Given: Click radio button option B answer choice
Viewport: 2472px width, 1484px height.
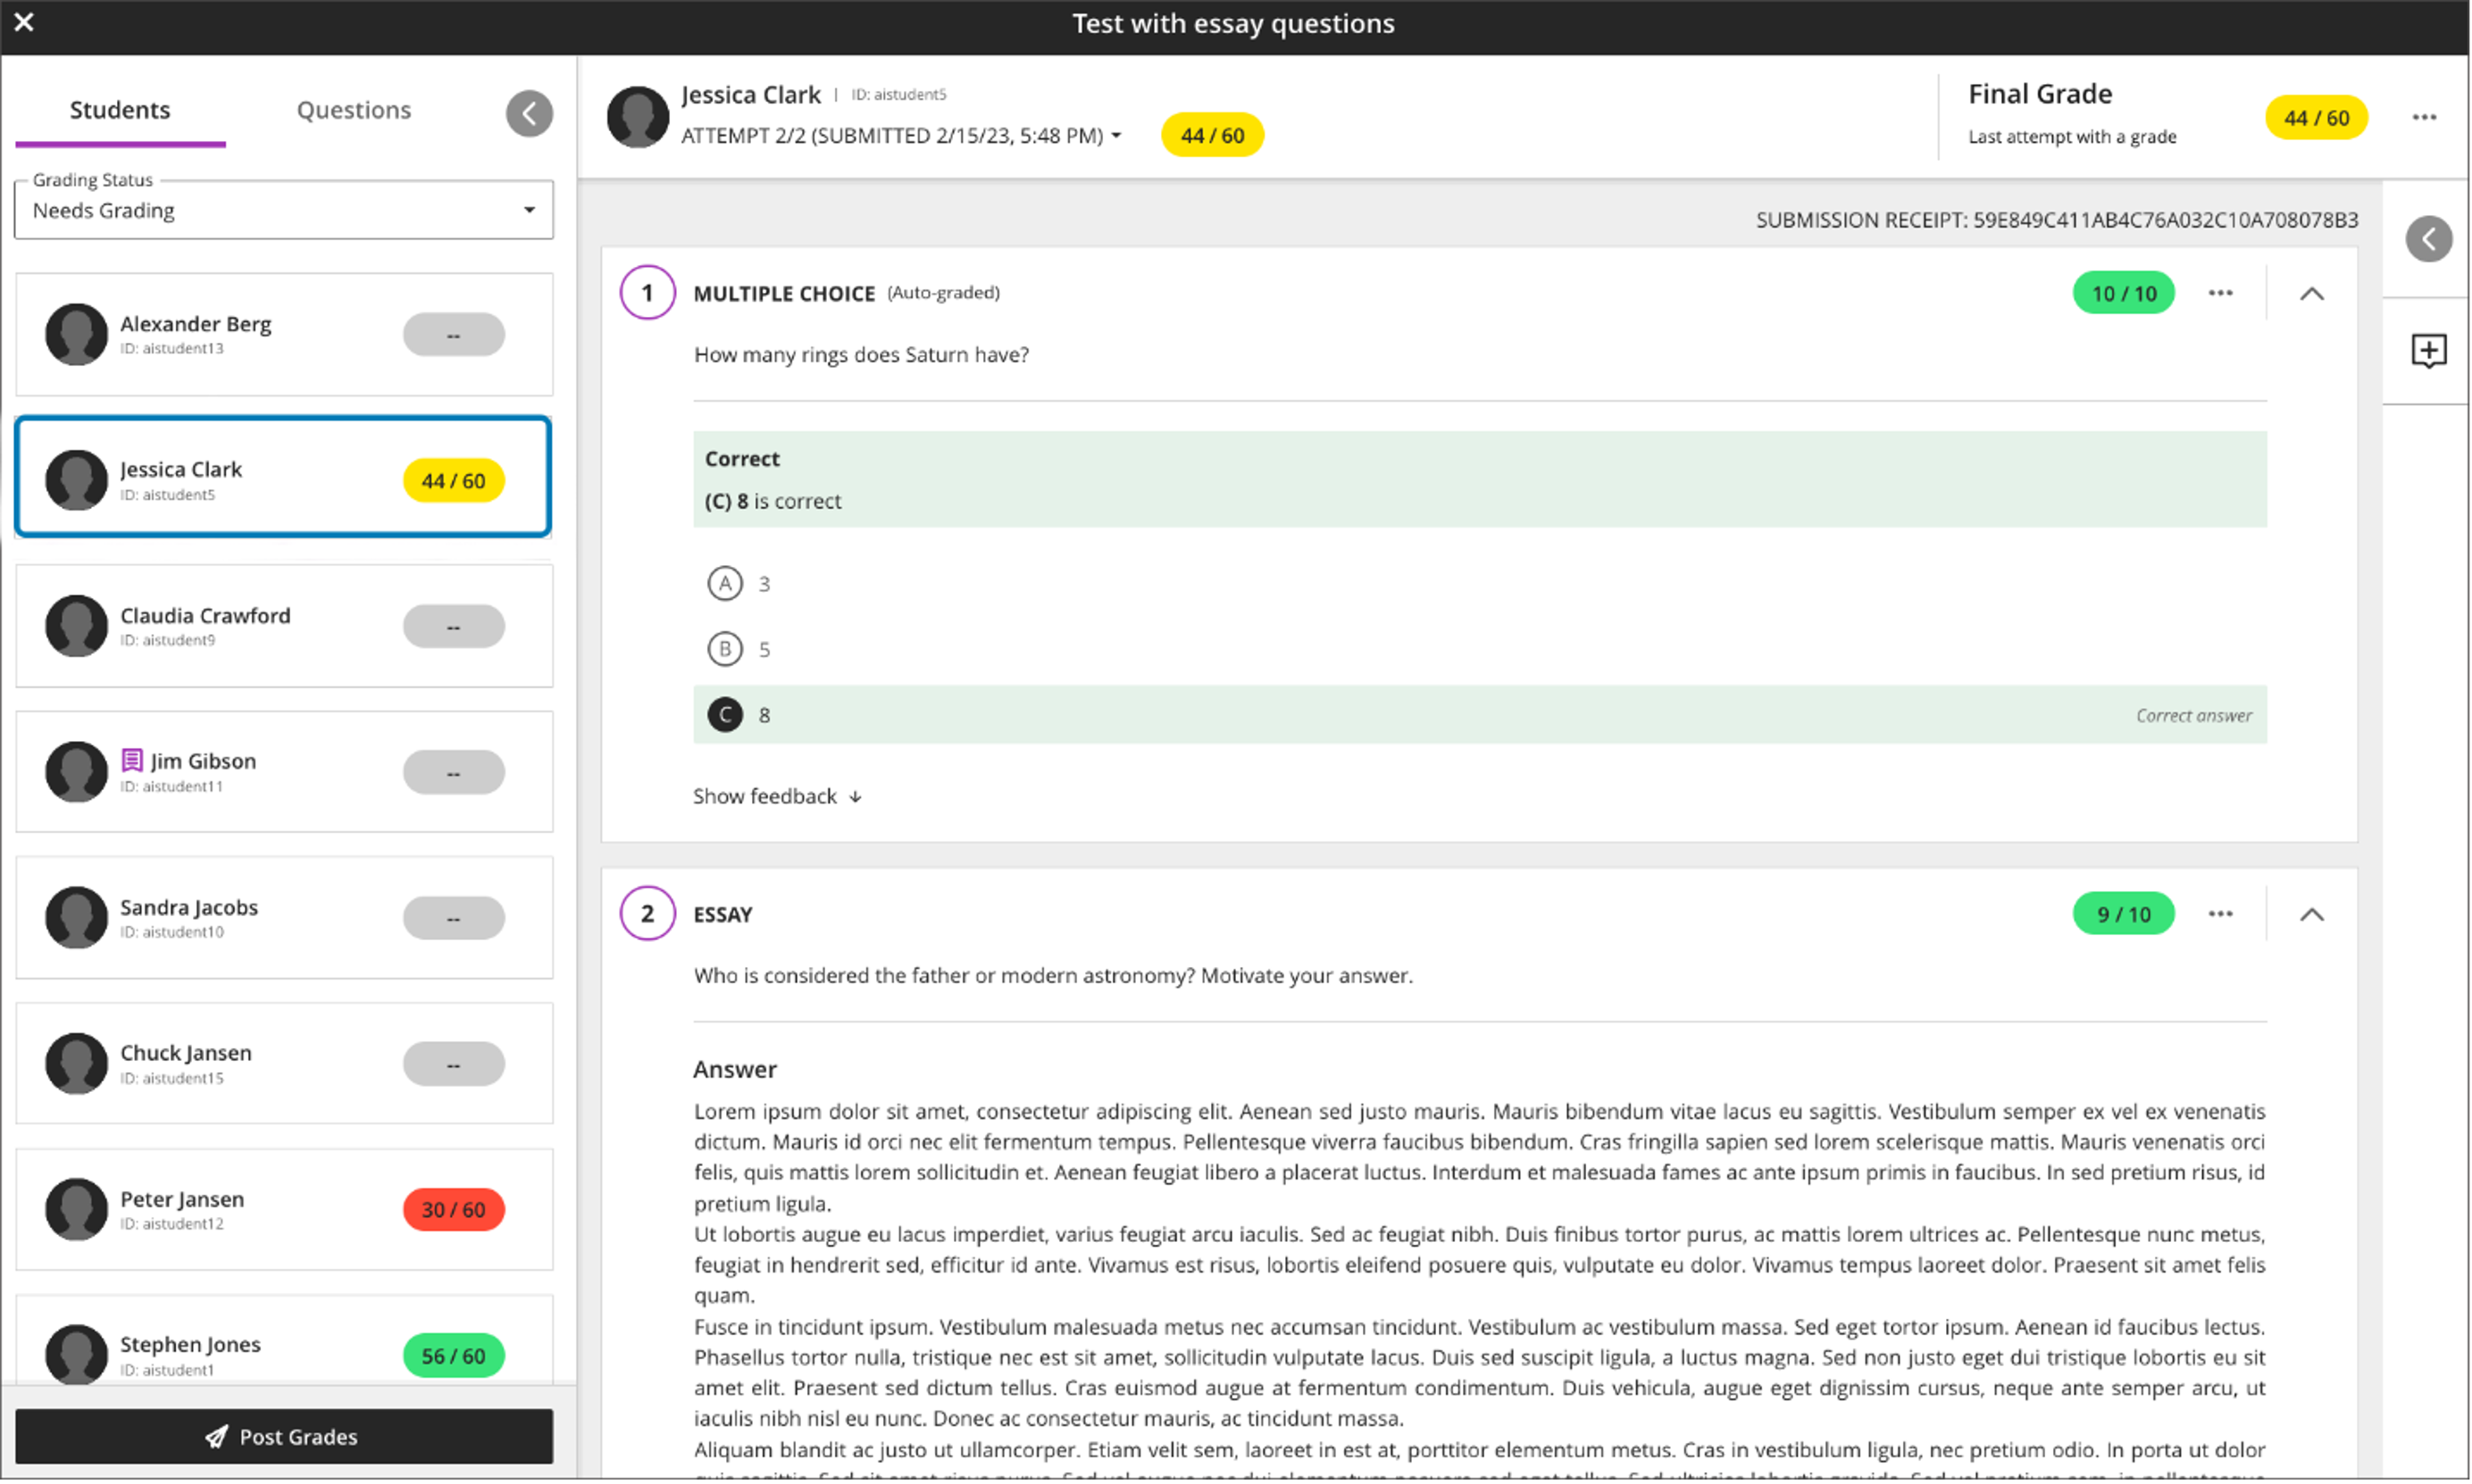Looking at the screenshot, I should click(x=726, y=647).
